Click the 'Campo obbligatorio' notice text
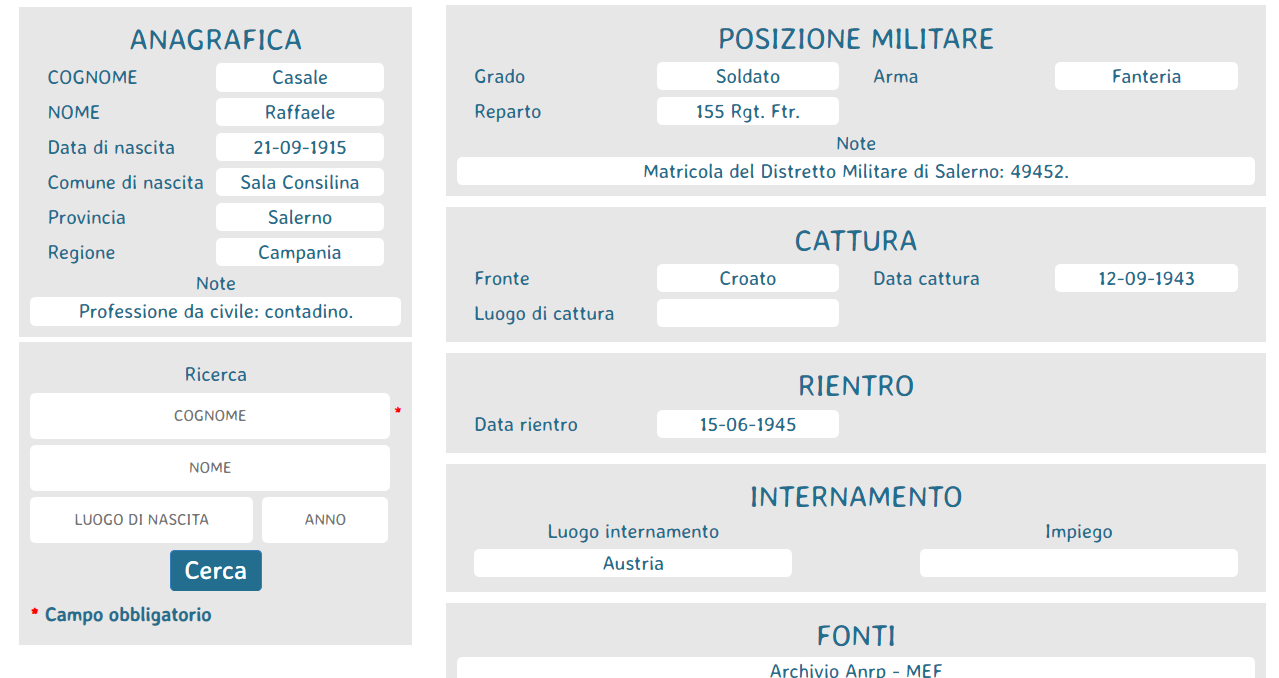Viewport: 1279px width, 678px height. click(x=128, y=614)
